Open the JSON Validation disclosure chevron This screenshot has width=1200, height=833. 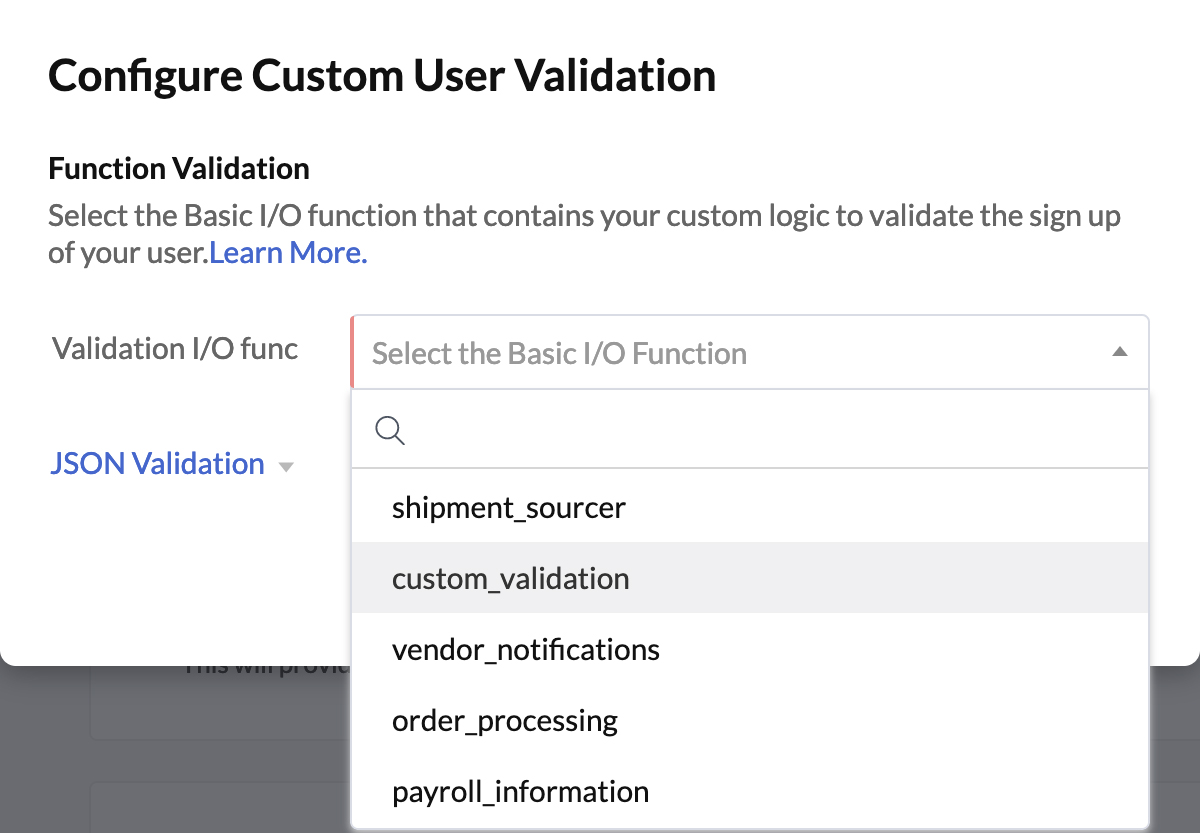coord(286,466)
